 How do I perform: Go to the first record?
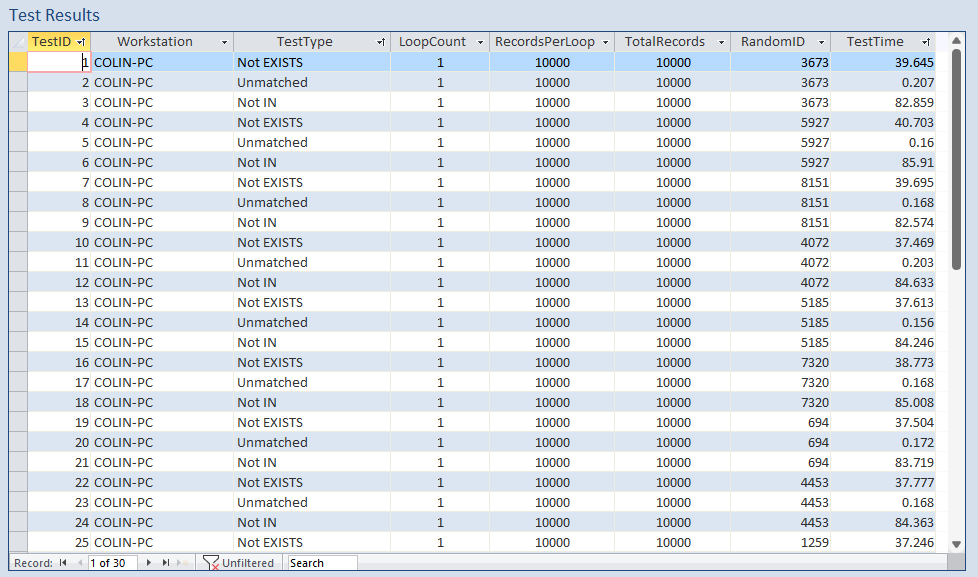click(x=63, y=563)
